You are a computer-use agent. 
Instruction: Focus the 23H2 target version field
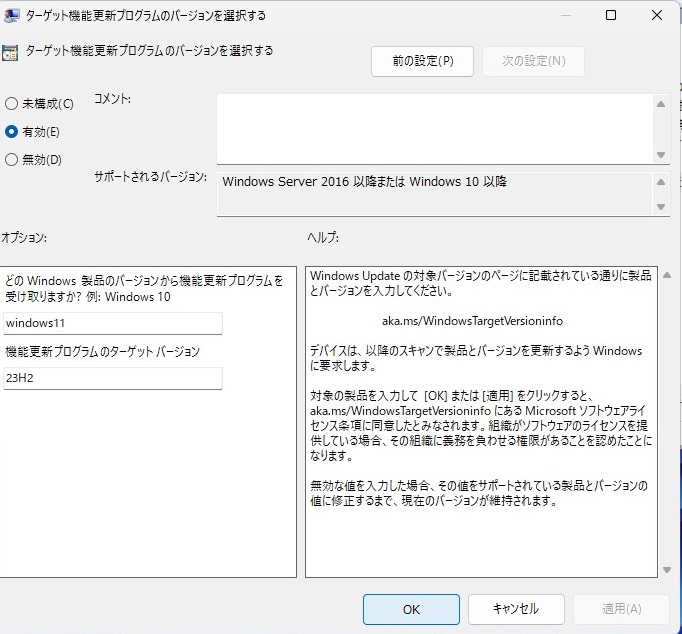coord(111,378)
